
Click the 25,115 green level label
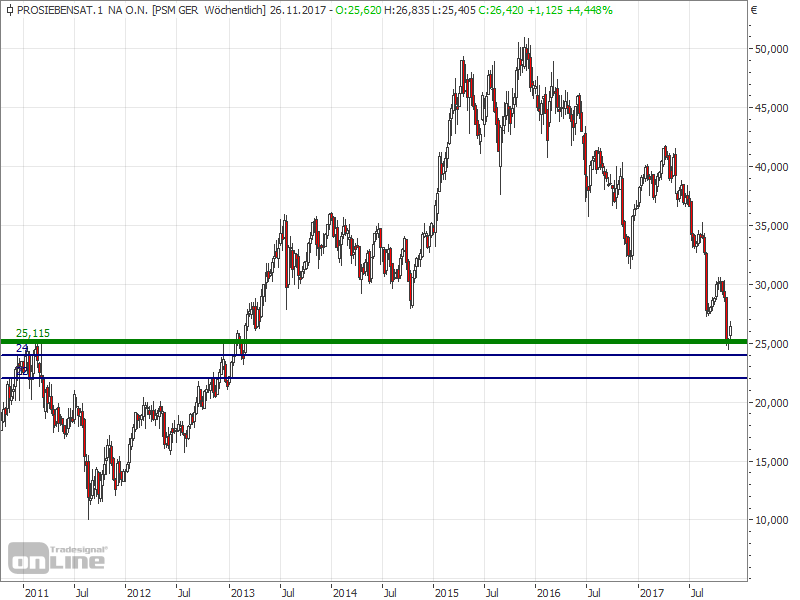(32, 333)
